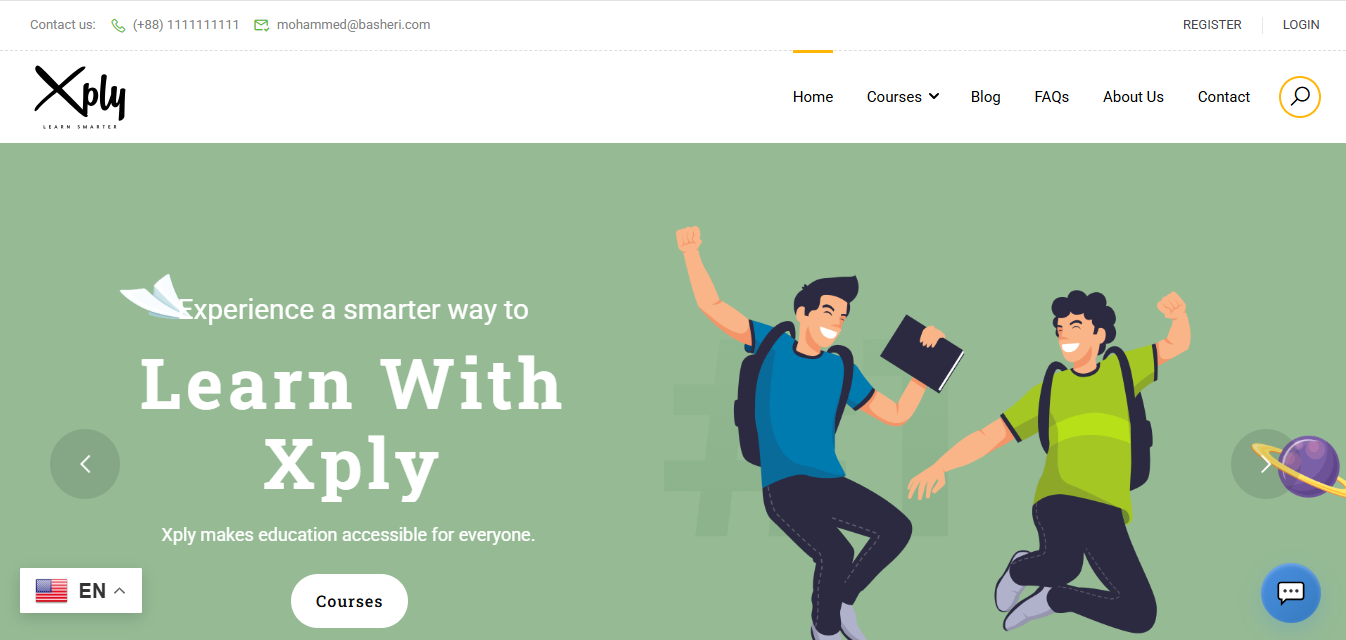
Task: Open the Blog menu item
Action: coord(985,97)
